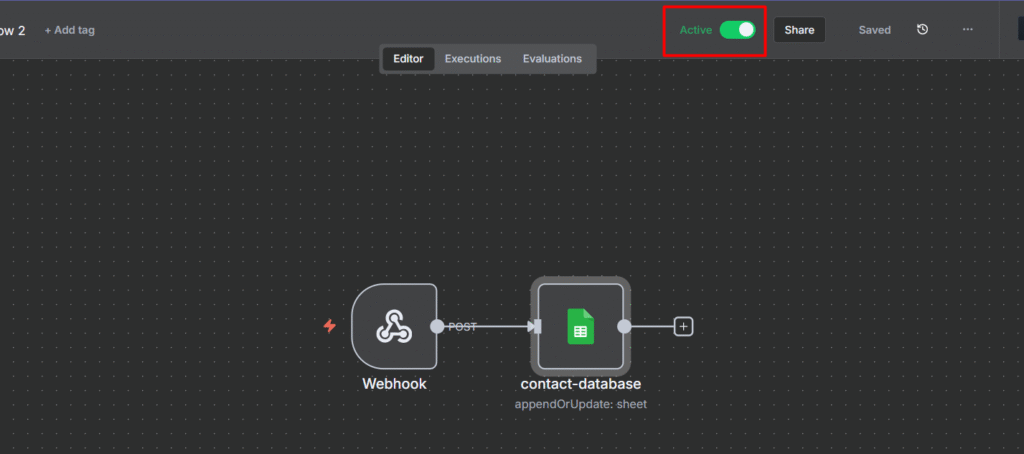Viewport: 1024px width, 454px height.
Task: Click the contact-database output connector dot
Action: coord(624,326)
